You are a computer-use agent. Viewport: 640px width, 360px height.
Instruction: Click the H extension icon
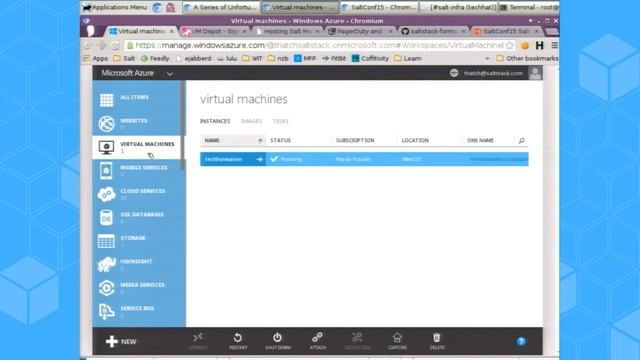540,45
